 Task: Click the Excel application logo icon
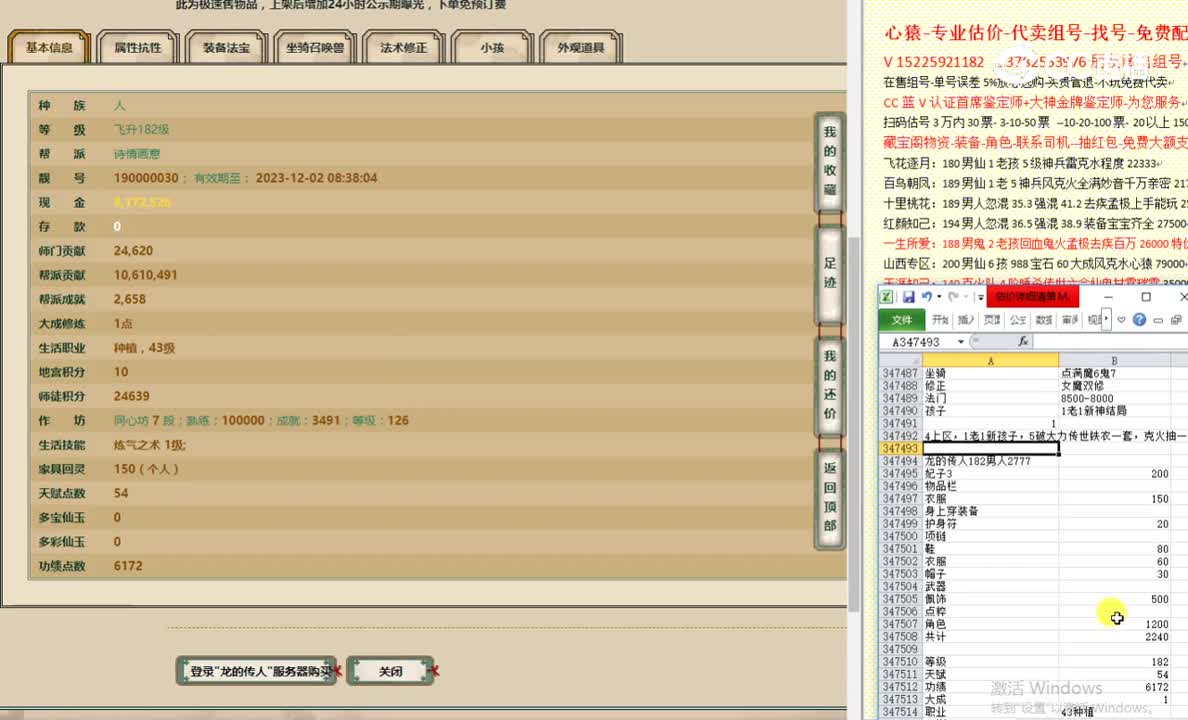tap(887, 297)
